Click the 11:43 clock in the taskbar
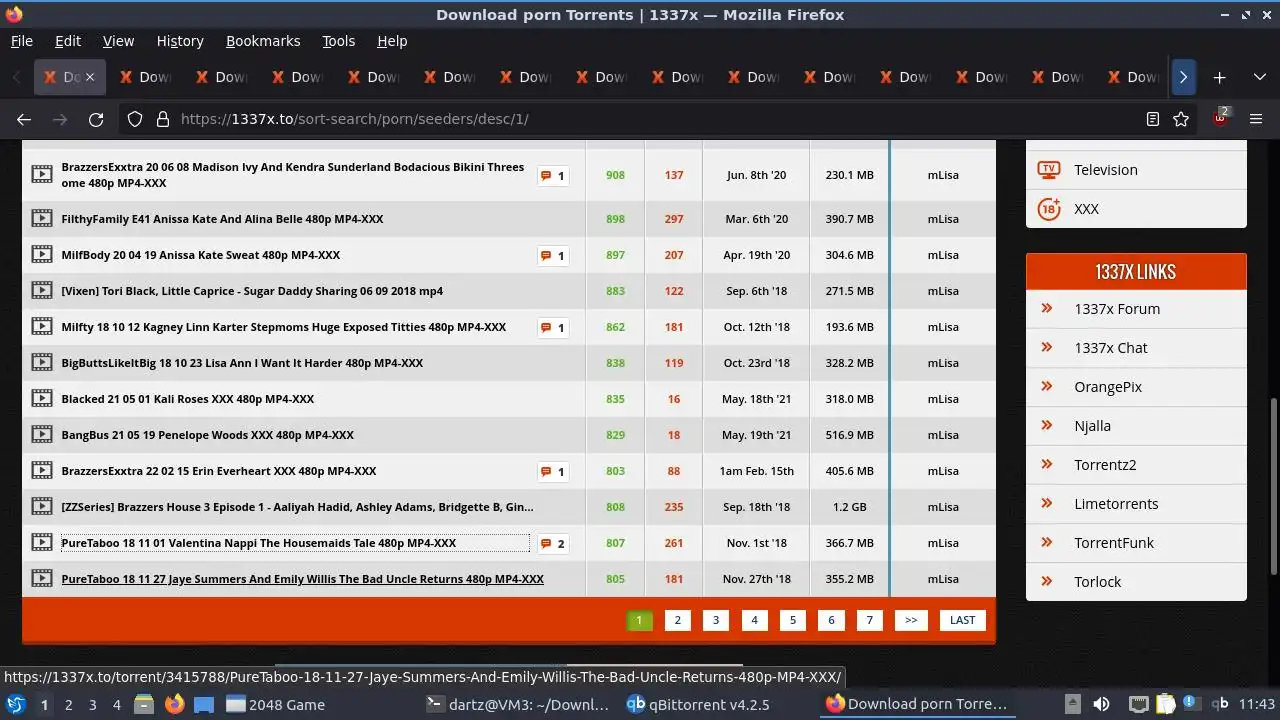Screen dimensions: 1280x720 pyautogui.click(x=1257, y=704)
